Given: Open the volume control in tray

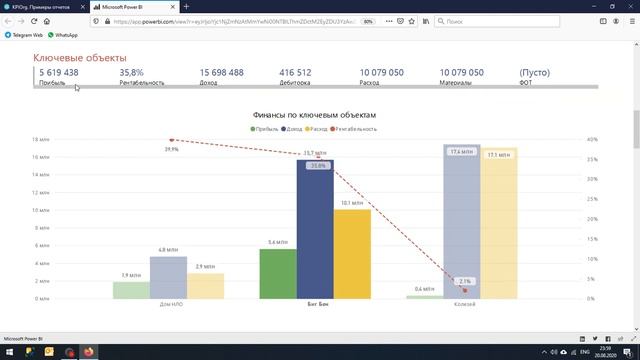Looking at the screenshot, I should pyautogui.click(x=554, y=352).
